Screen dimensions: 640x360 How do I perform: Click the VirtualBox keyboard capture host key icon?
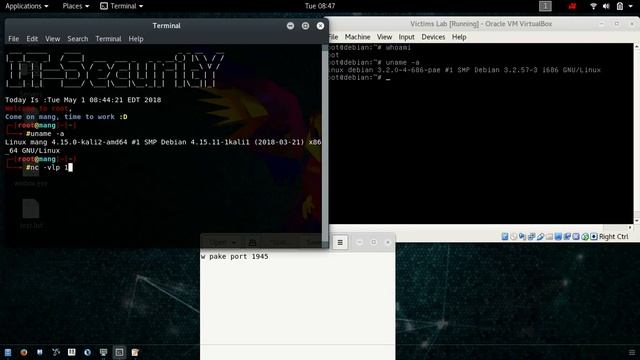[594, 237]
